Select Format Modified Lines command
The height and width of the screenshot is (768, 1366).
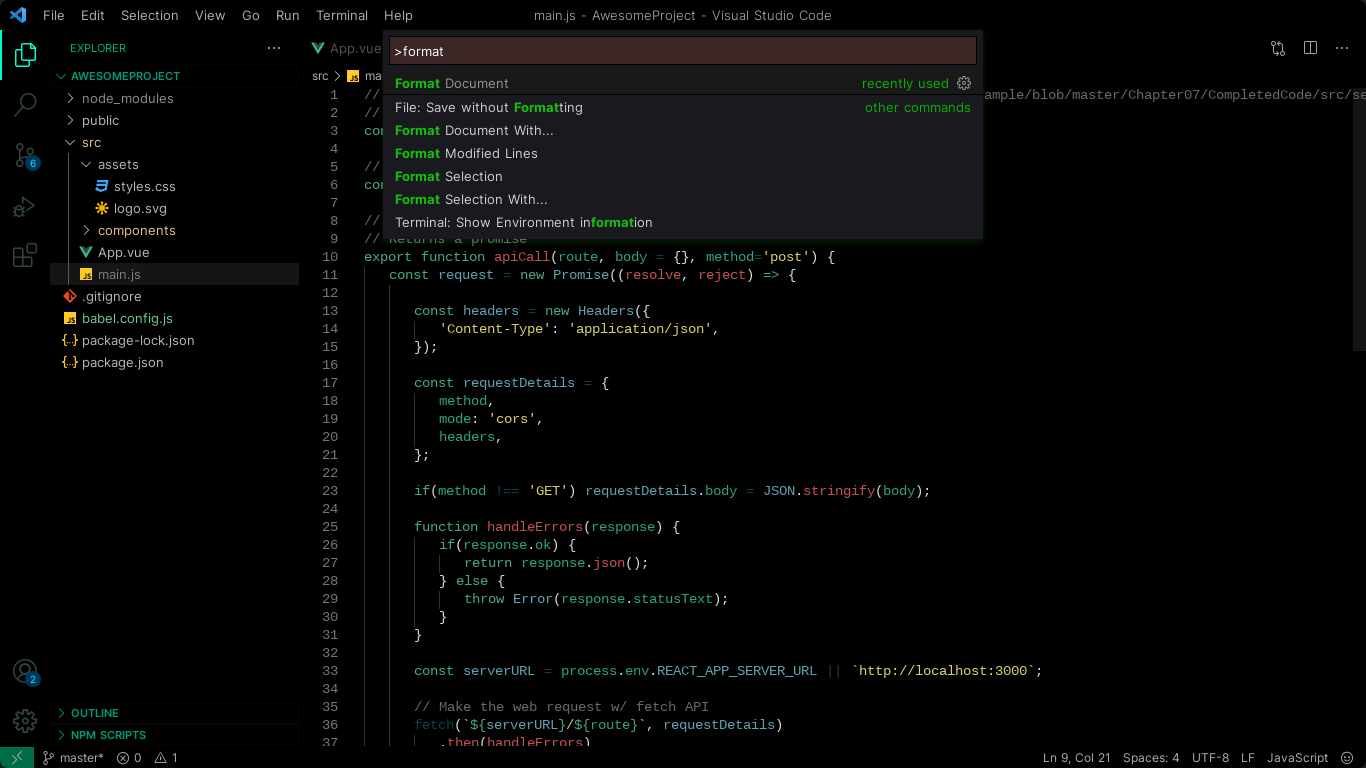683,153
